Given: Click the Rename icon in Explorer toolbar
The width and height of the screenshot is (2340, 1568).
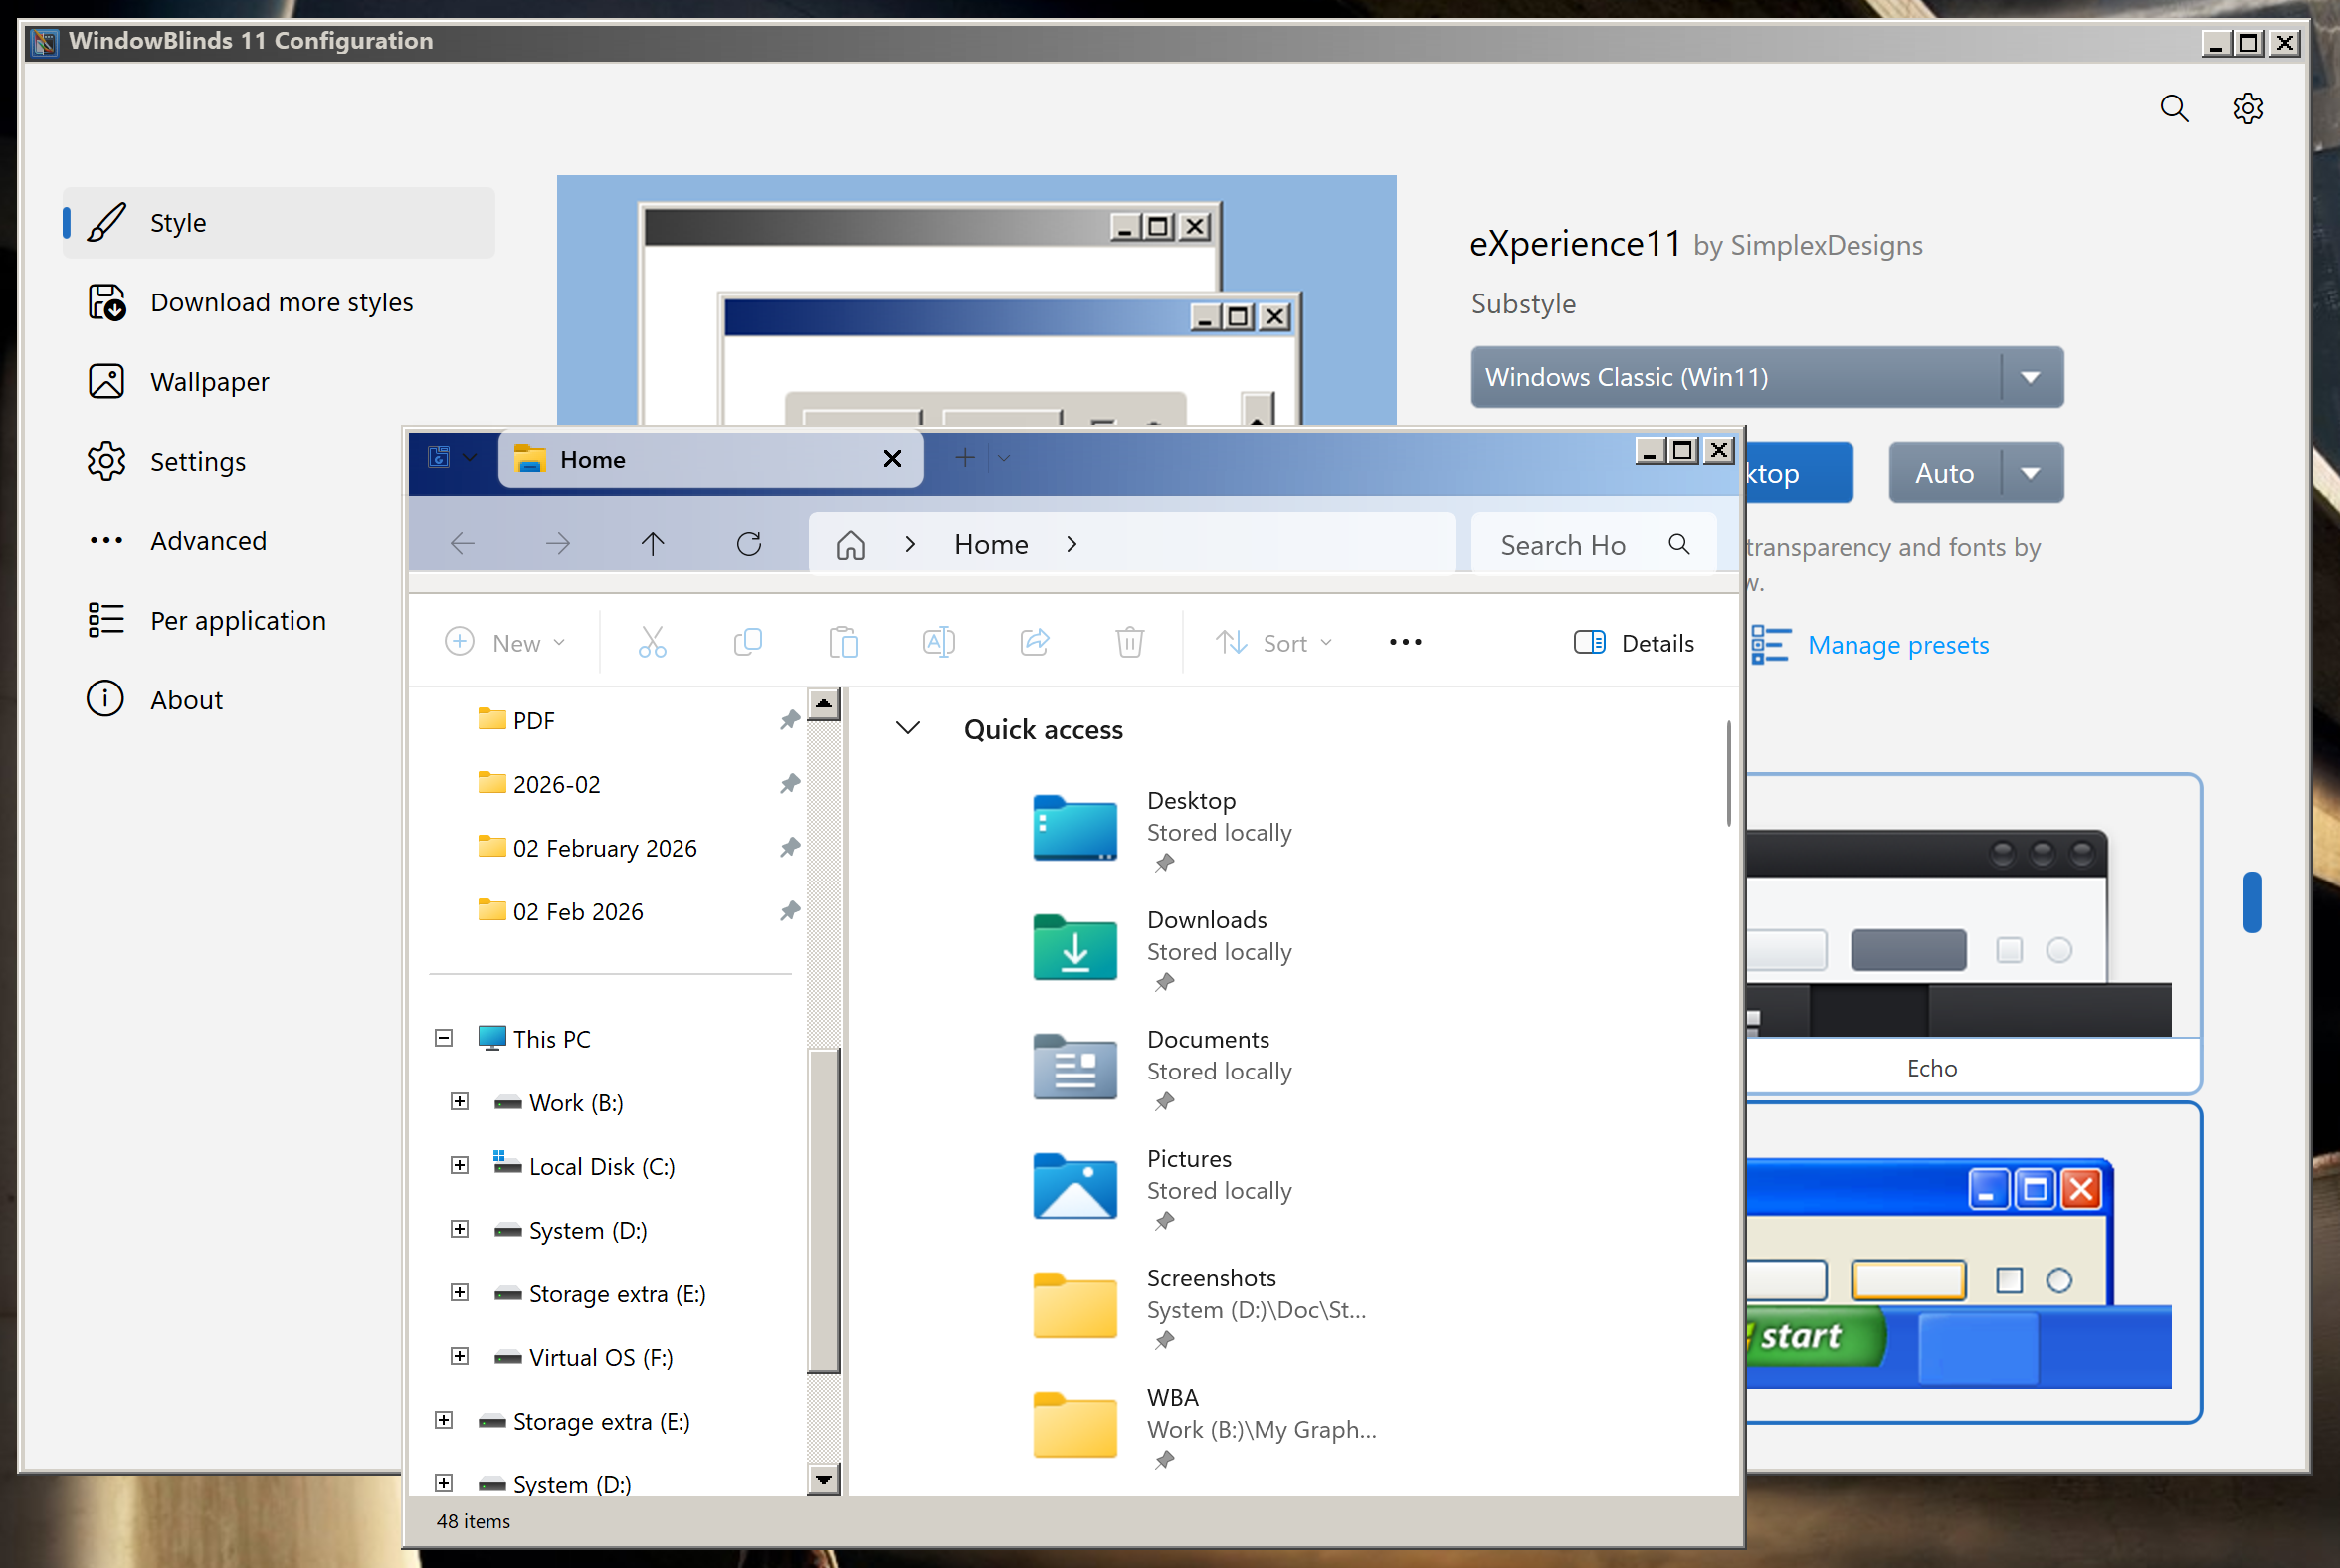Looking at the screenshot, I should point(938,642).
